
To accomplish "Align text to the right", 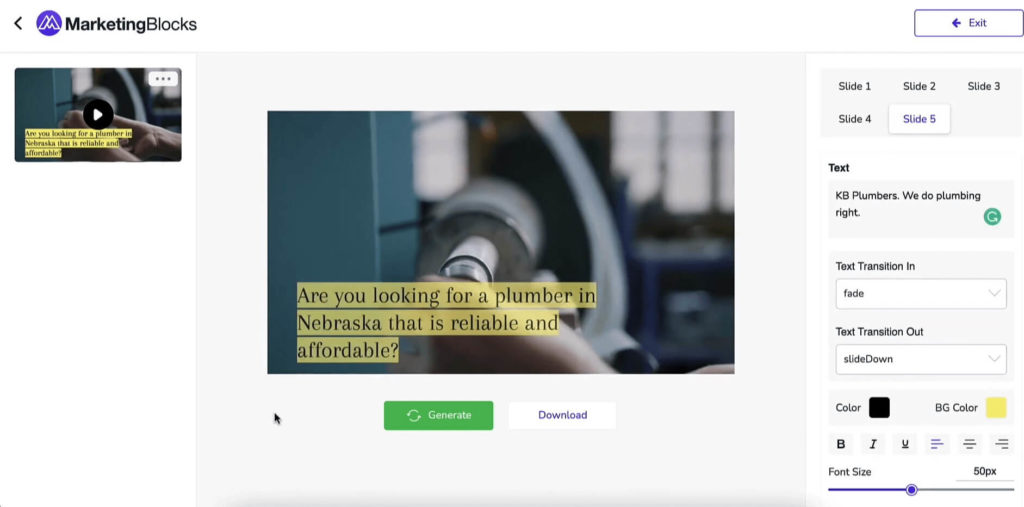I will [1001, 444].
